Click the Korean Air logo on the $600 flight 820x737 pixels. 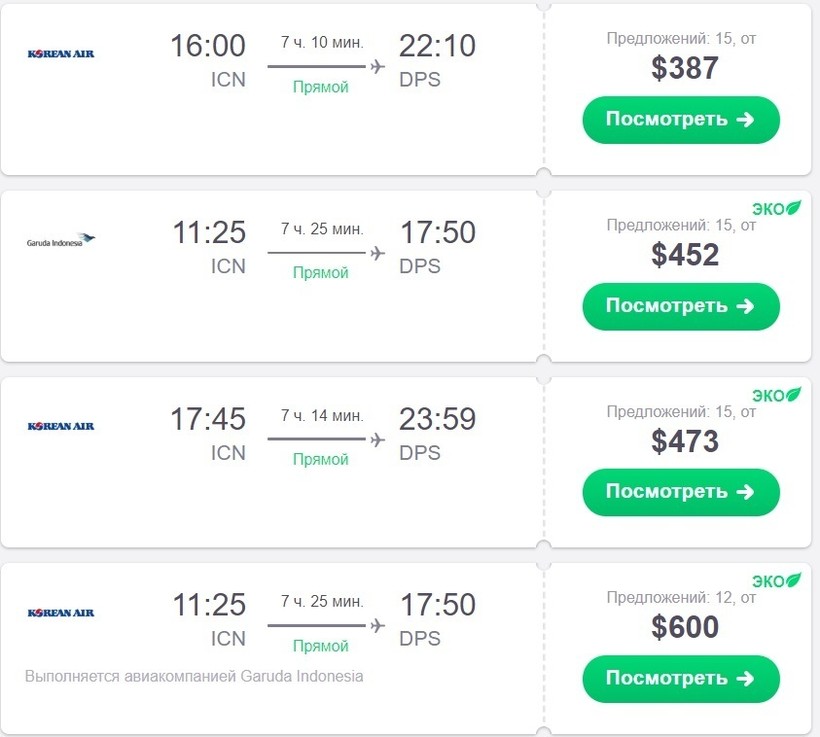tap(61, 612)
